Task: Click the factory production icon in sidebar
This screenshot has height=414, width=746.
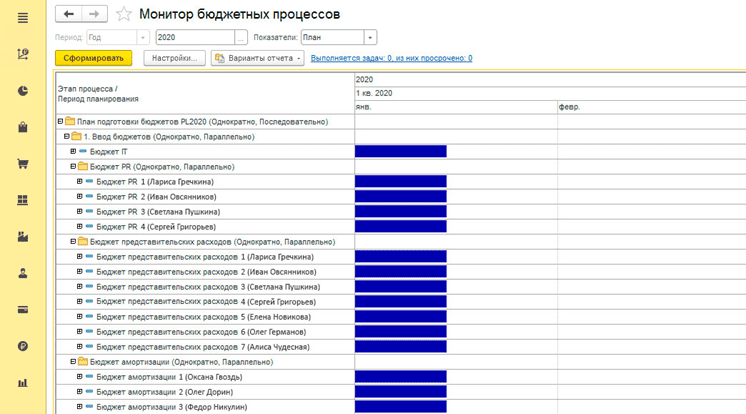Action: (23, 237)
